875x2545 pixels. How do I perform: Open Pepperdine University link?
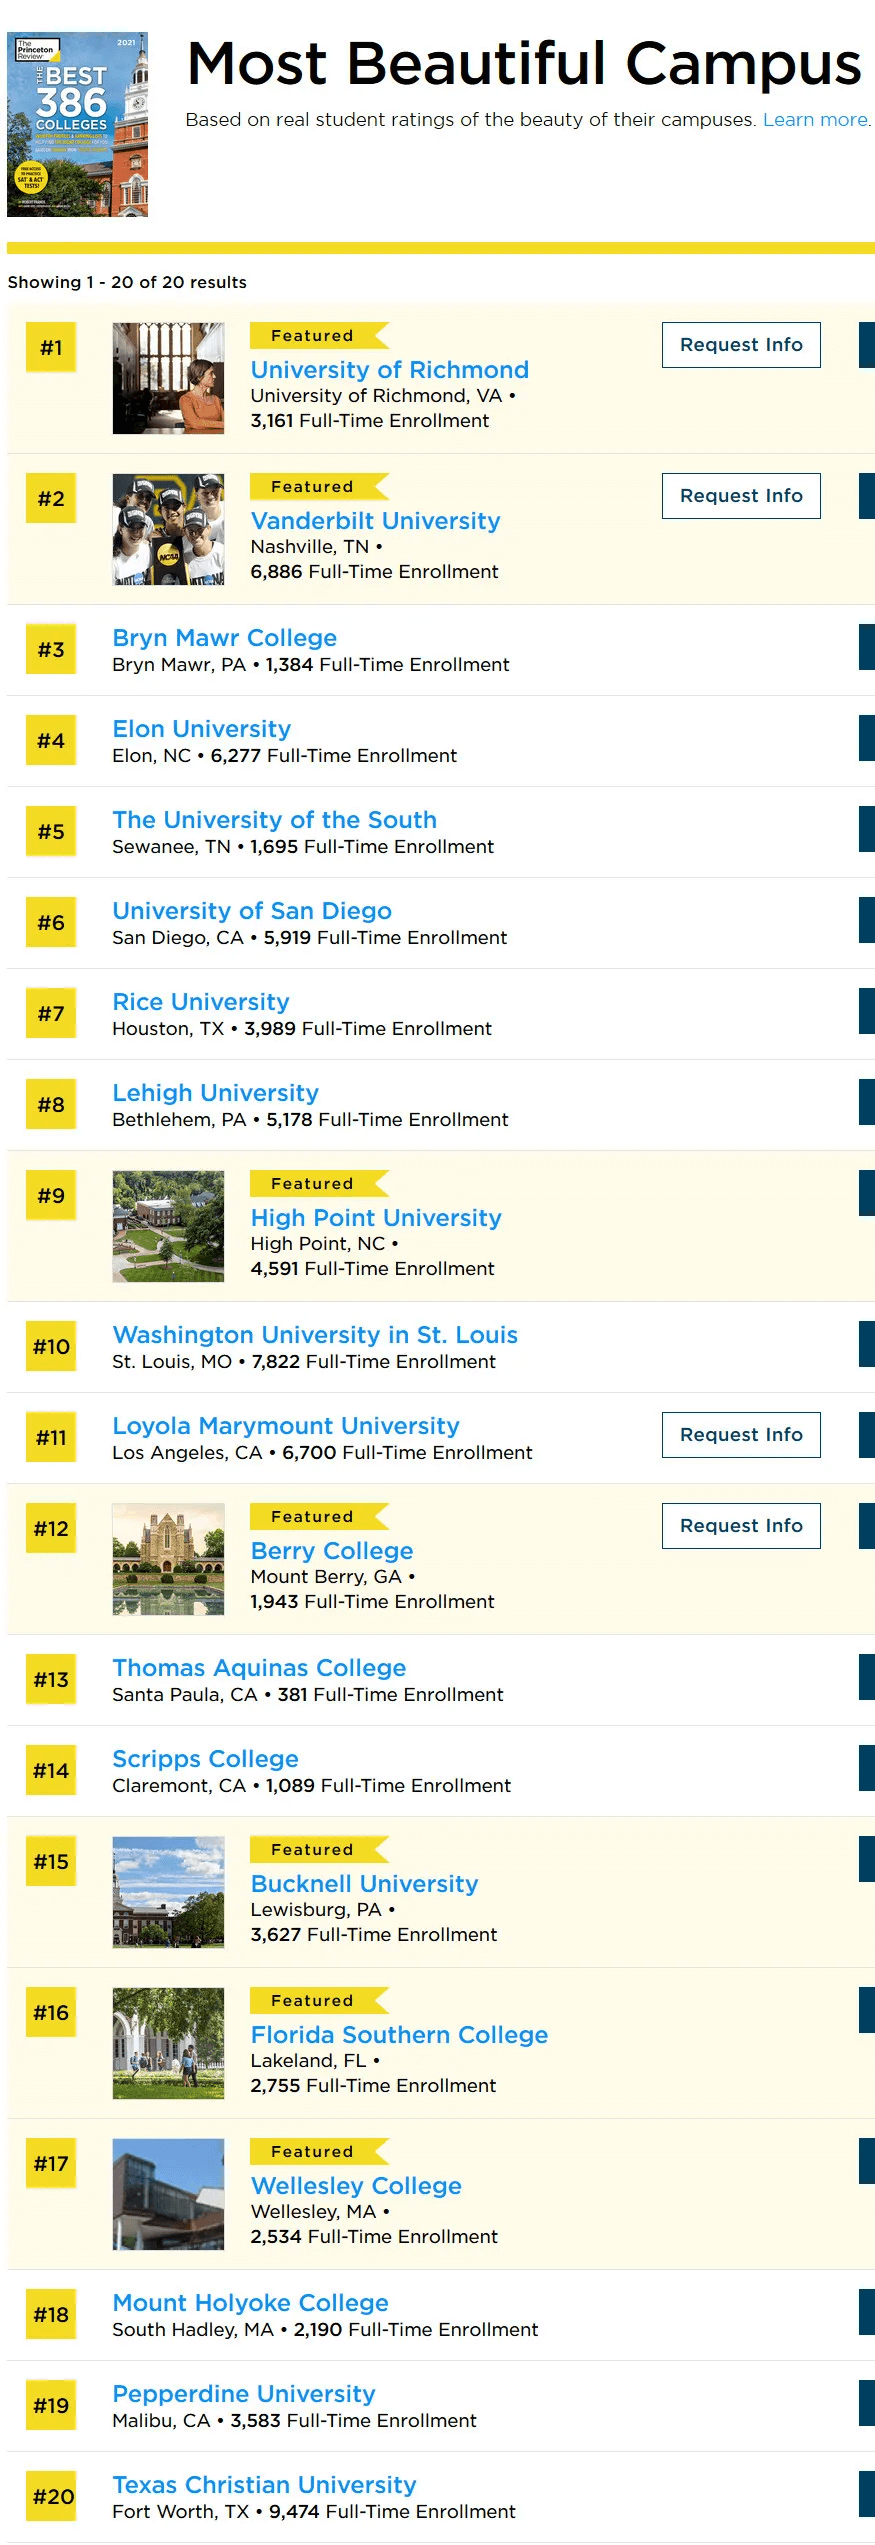coord(244,2393)
